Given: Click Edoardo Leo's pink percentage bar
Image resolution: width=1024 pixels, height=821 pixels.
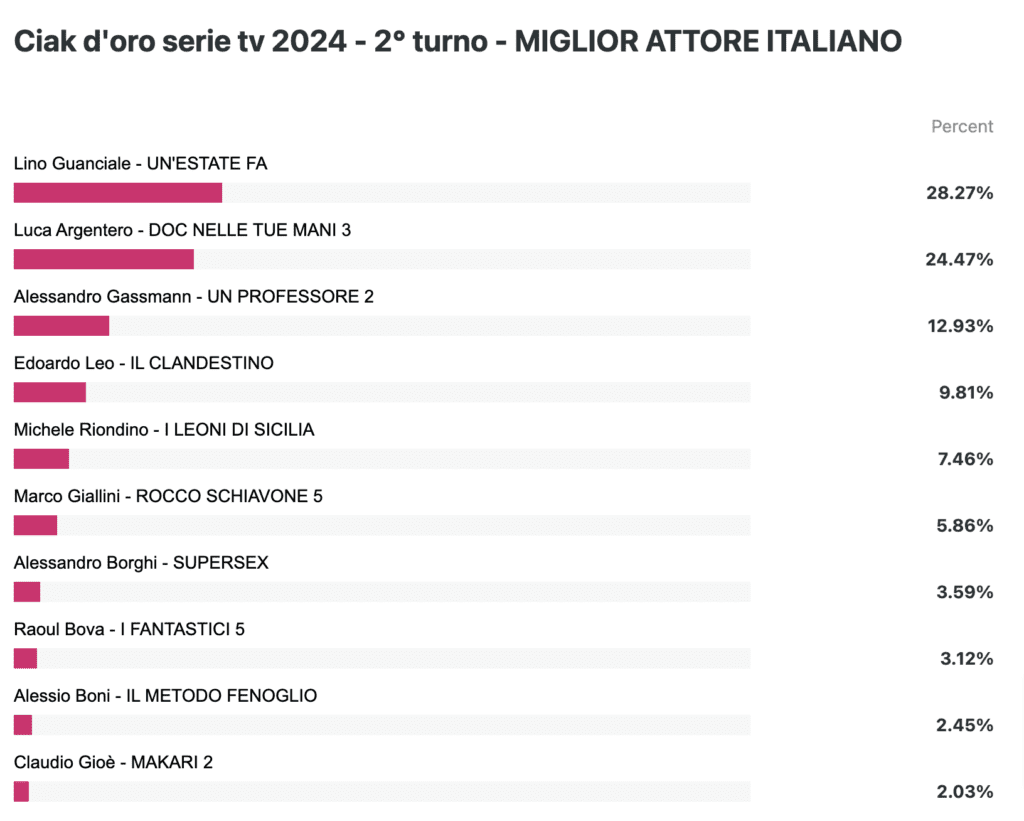Looking at the screenshot, I should (x=50, y=393).
